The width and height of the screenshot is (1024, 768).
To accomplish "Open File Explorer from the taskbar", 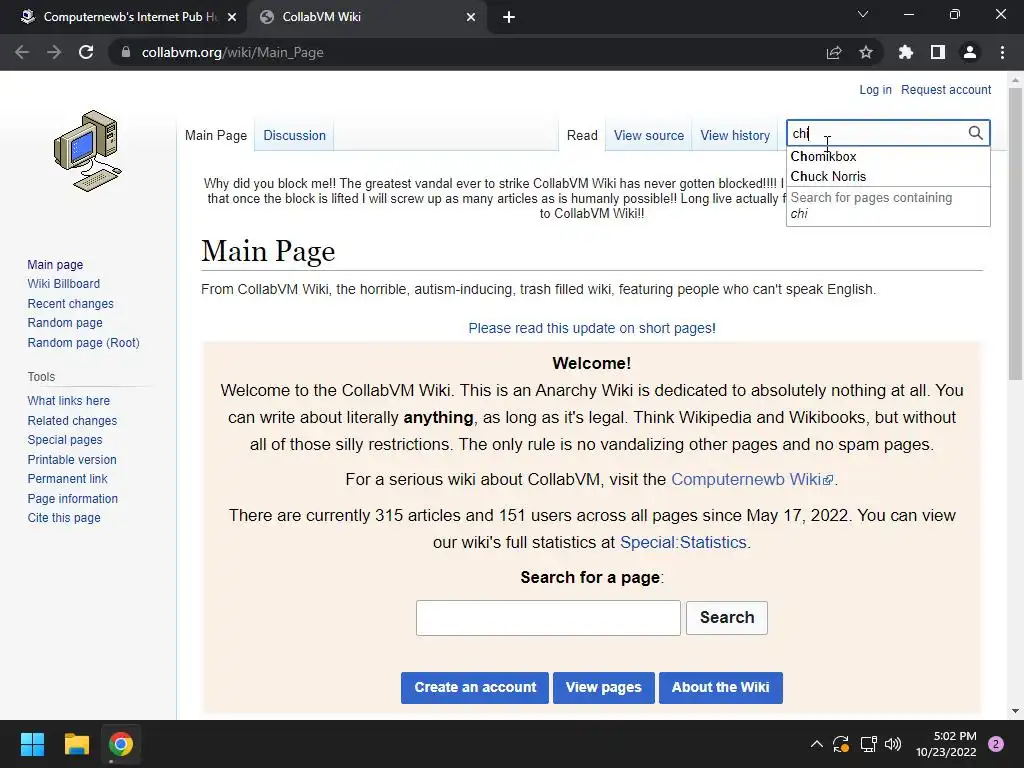I will point(76,744).
